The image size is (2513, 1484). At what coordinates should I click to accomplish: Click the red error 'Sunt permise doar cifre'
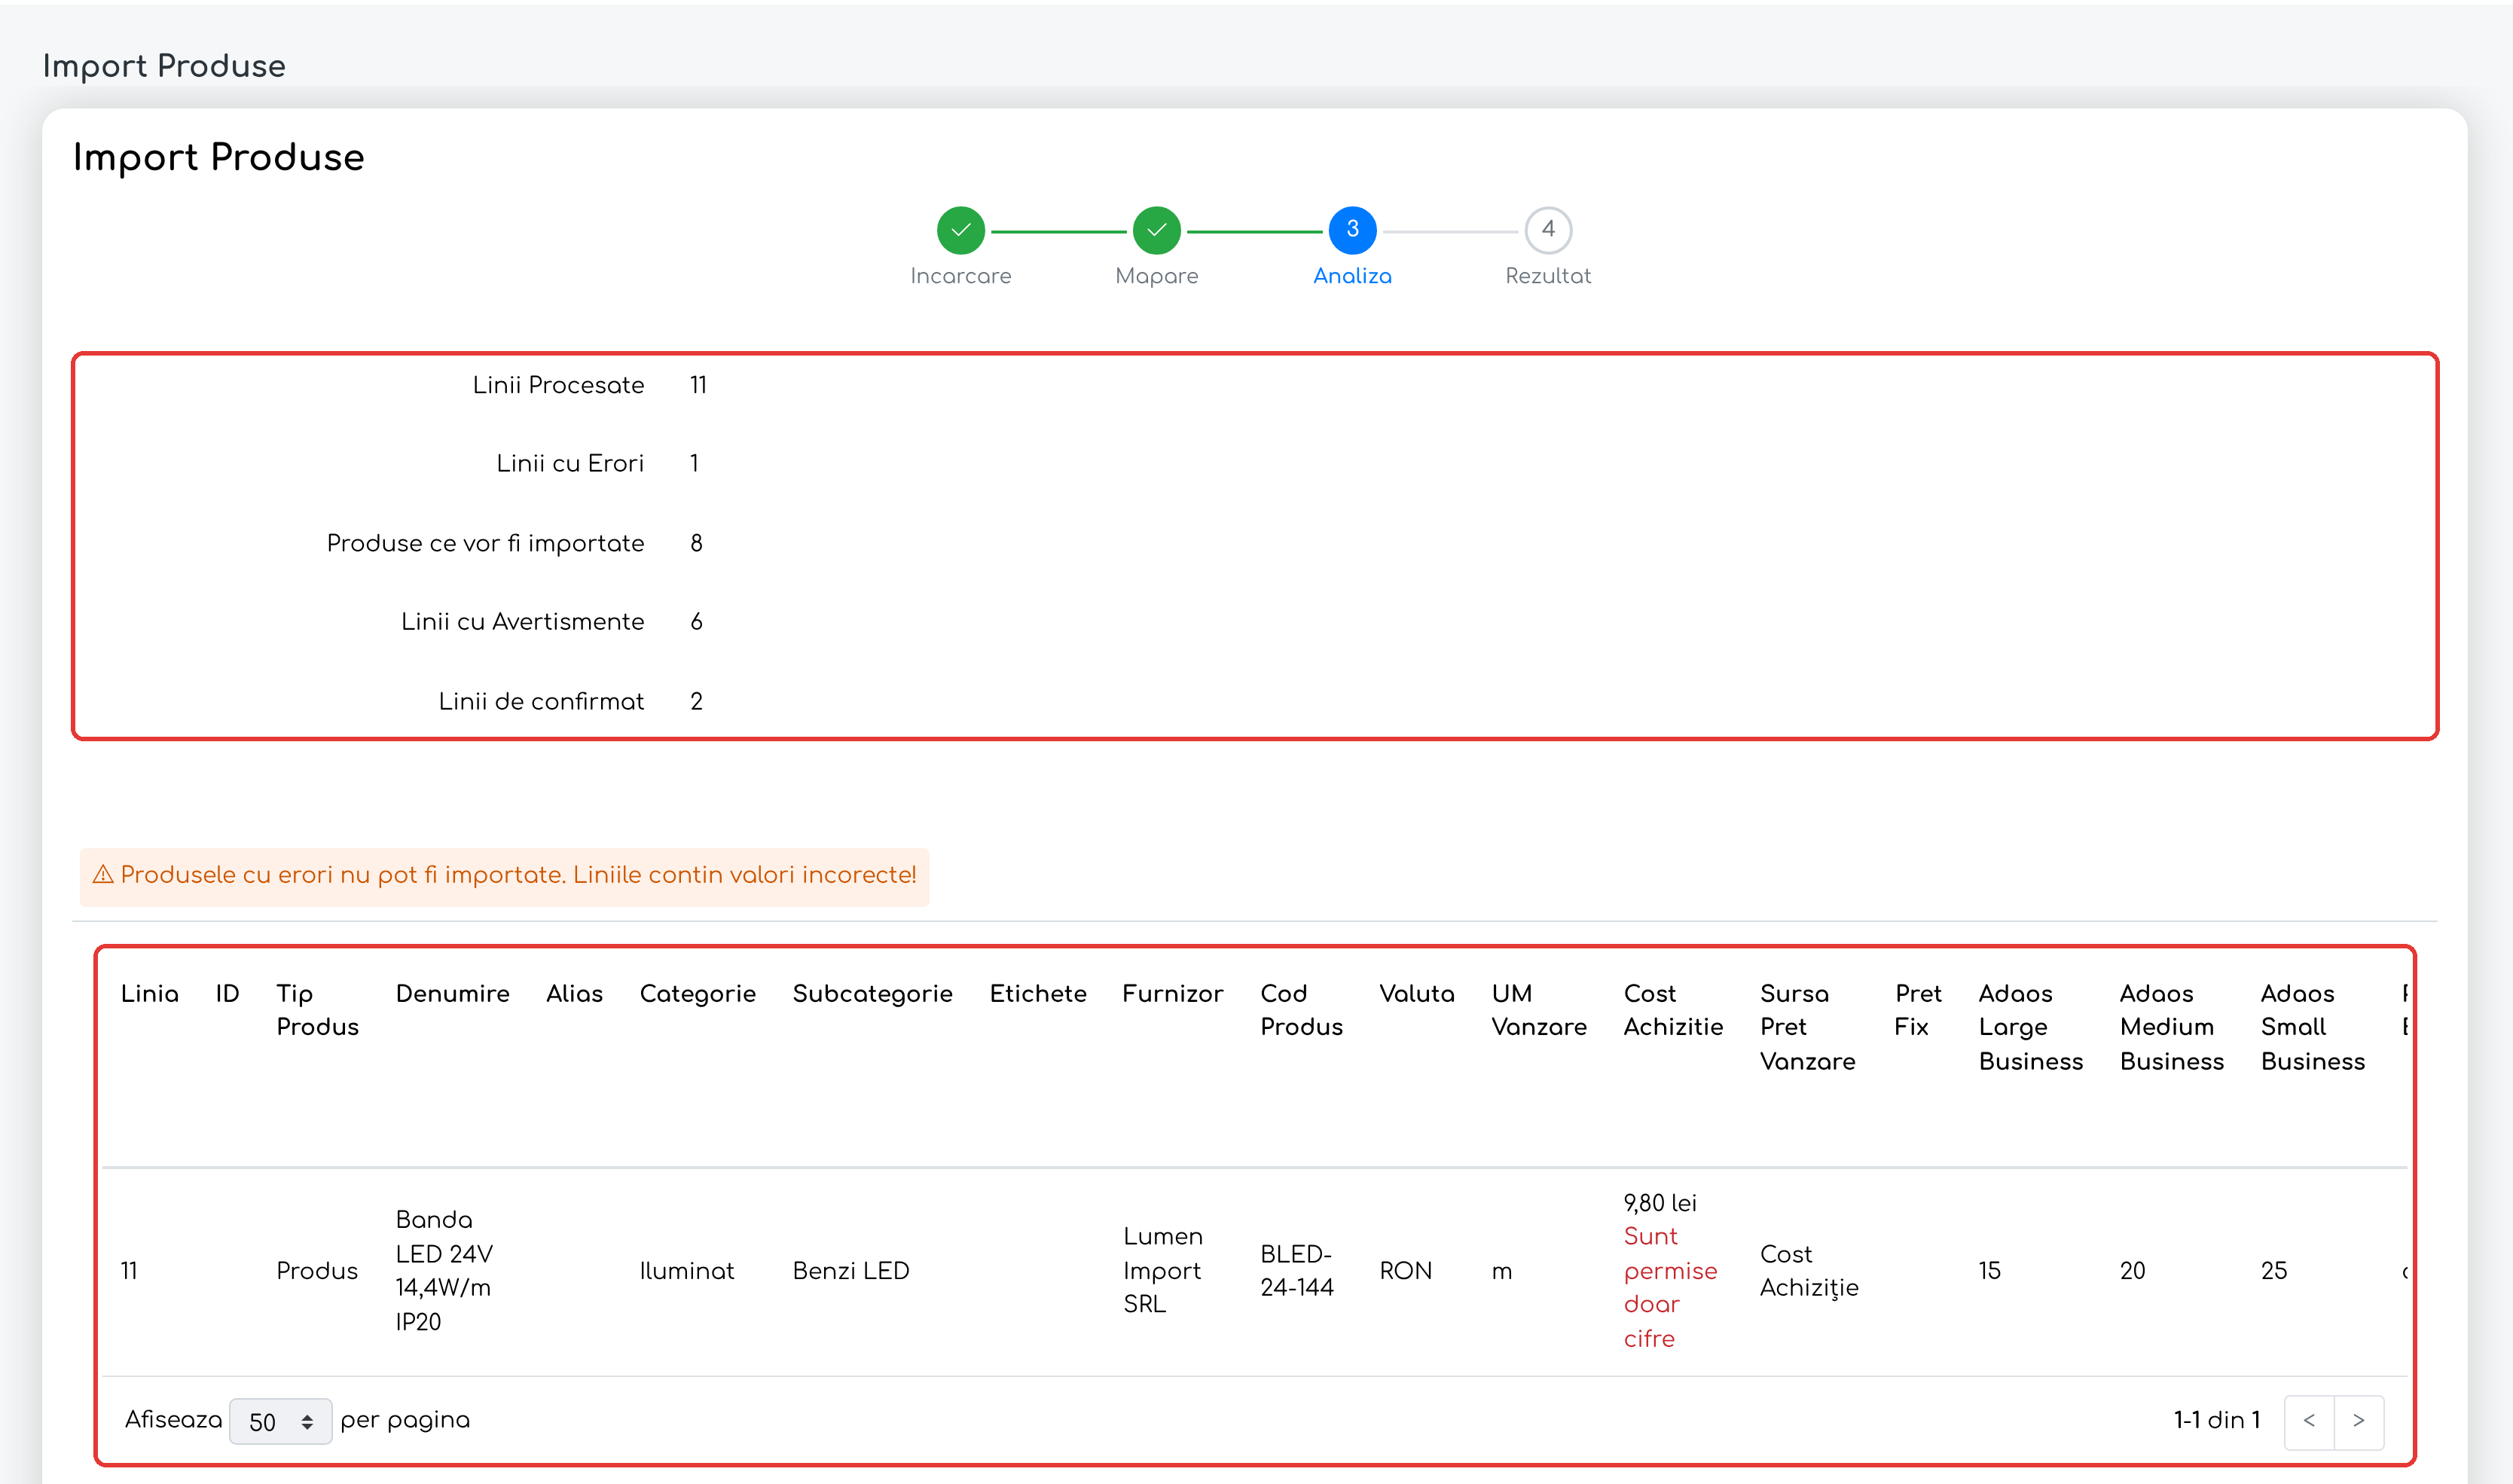coord(1670,1288)
